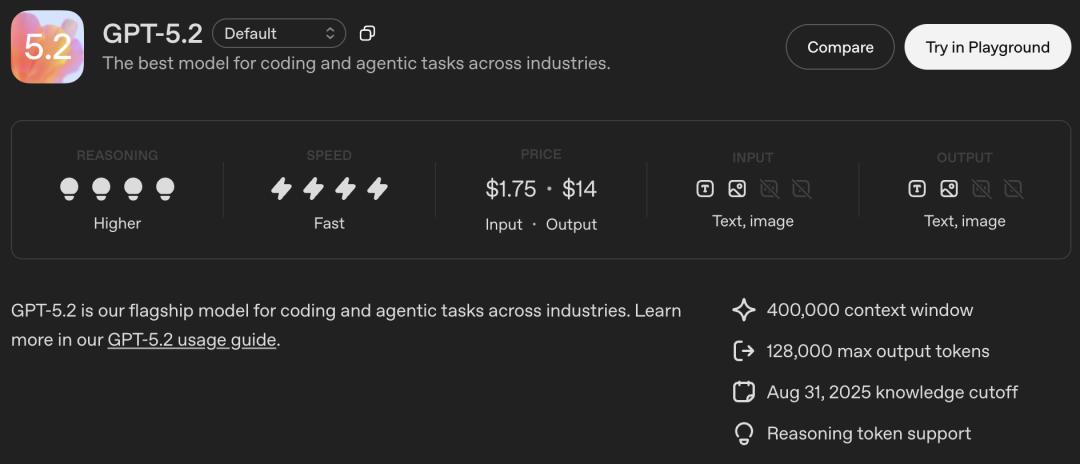Open Try in Playground
This screenshot has height=464, width=1080.
pos(986,47)
